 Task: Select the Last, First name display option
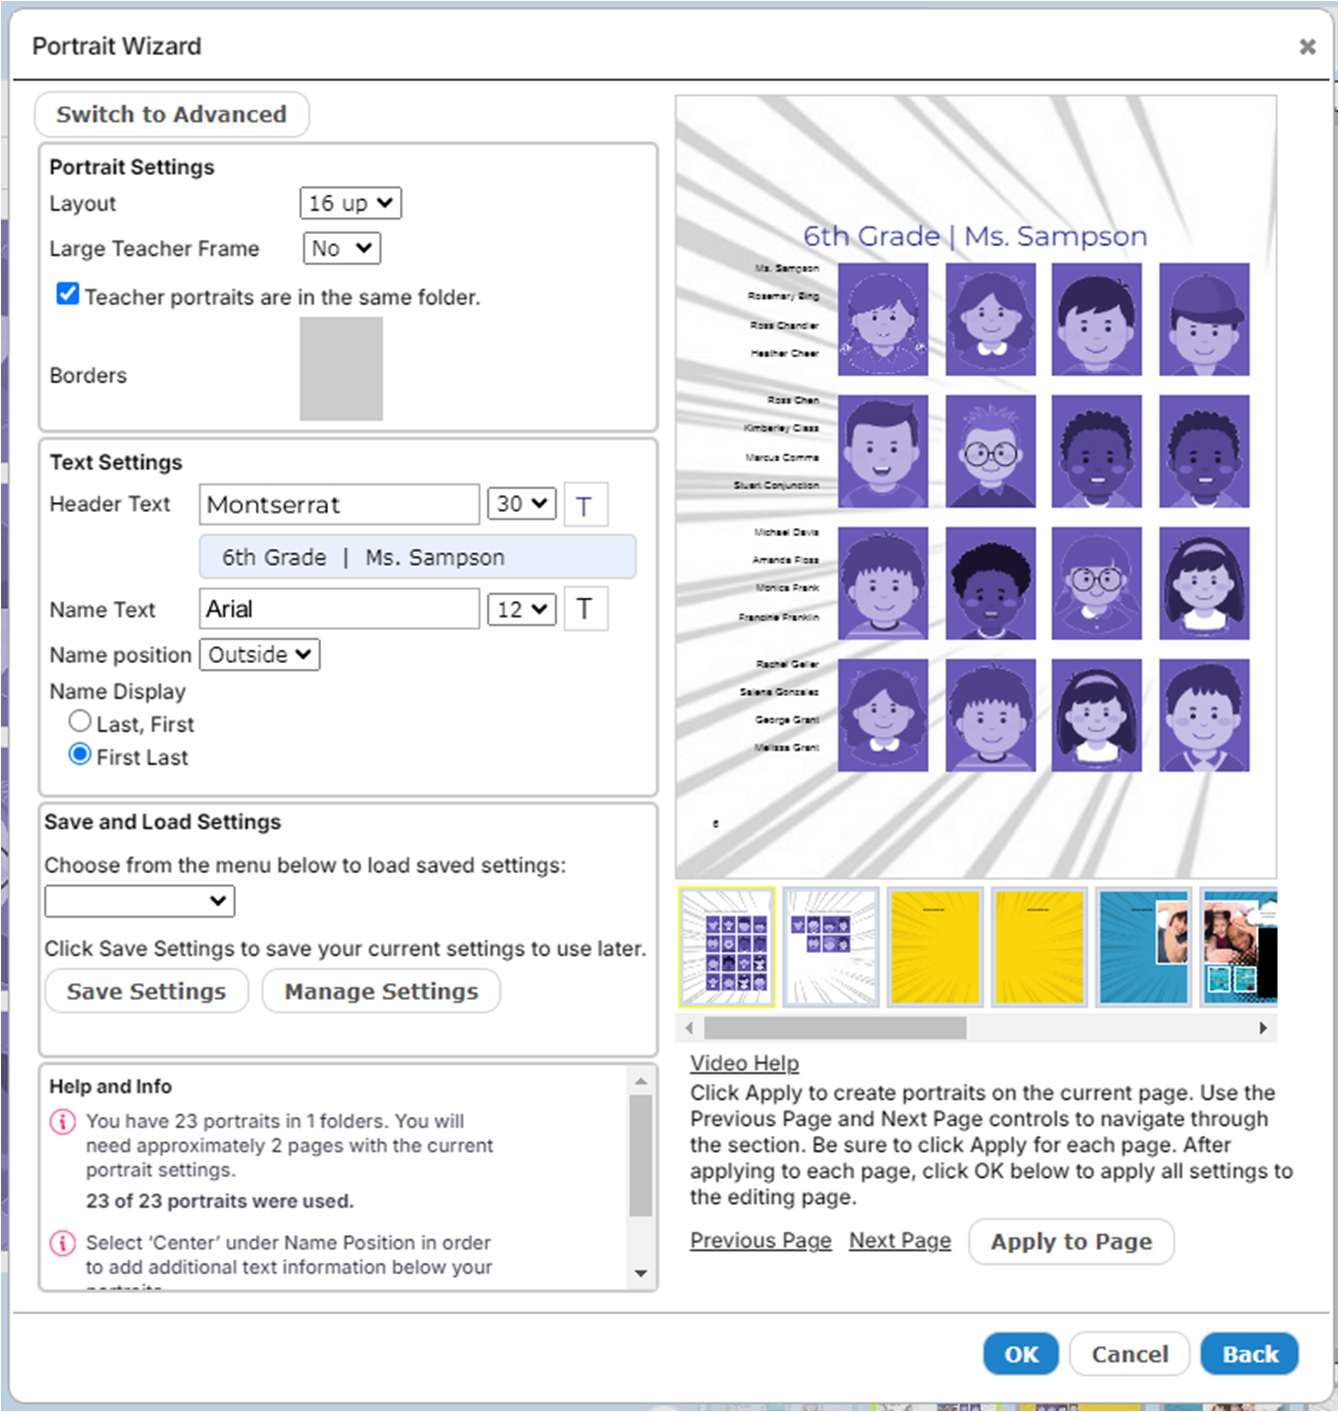tap(80, 721)
